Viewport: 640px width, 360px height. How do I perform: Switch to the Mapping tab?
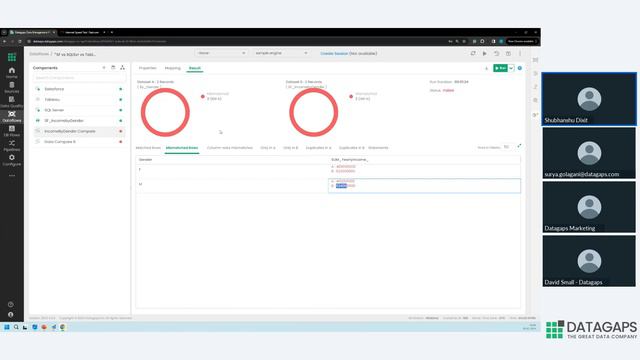click(x=172, y=68)
